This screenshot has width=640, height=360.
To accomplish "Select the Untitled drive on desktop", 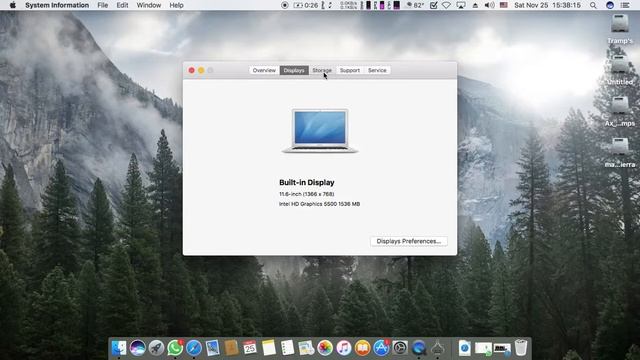I will pyautogui.click(x=620, y=70).
